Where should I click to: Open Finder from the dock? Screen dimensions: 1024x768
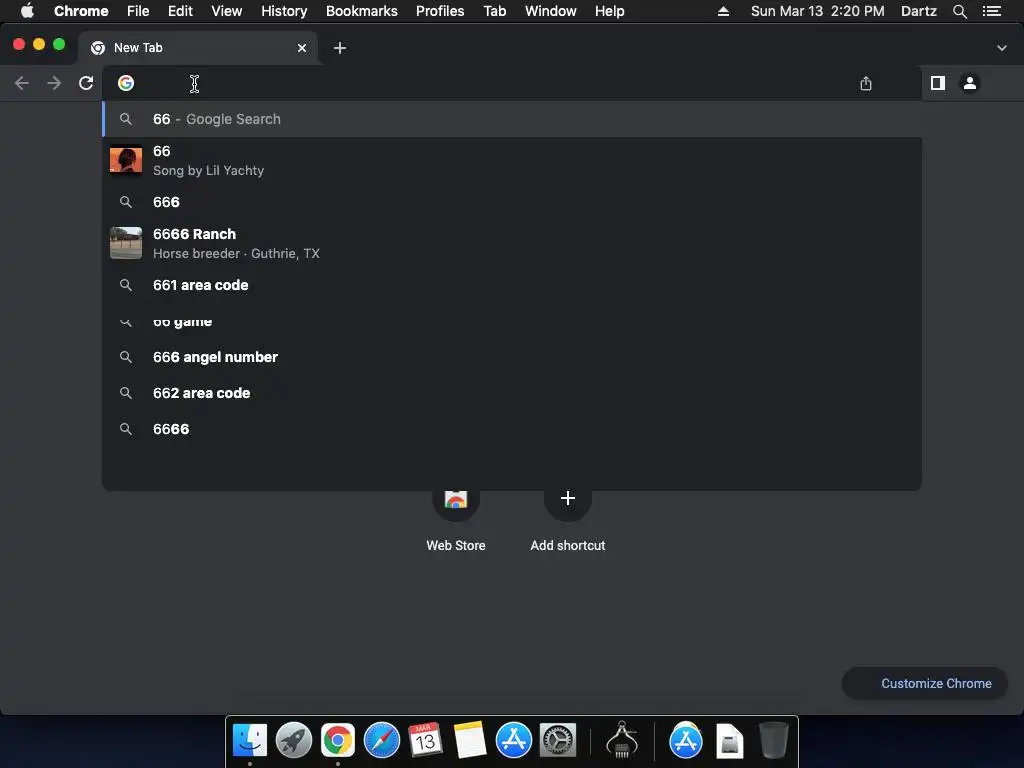point(249,741)
